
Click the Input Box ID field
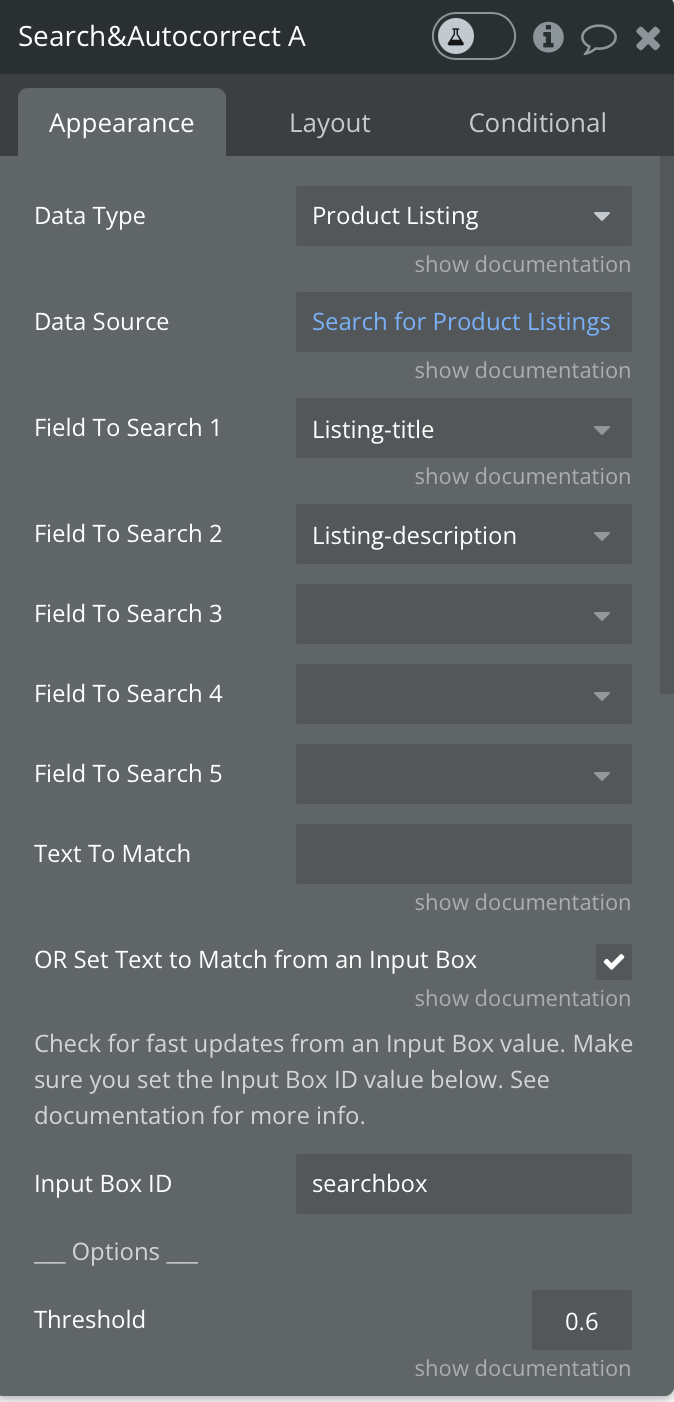(x=463, y=1184)
